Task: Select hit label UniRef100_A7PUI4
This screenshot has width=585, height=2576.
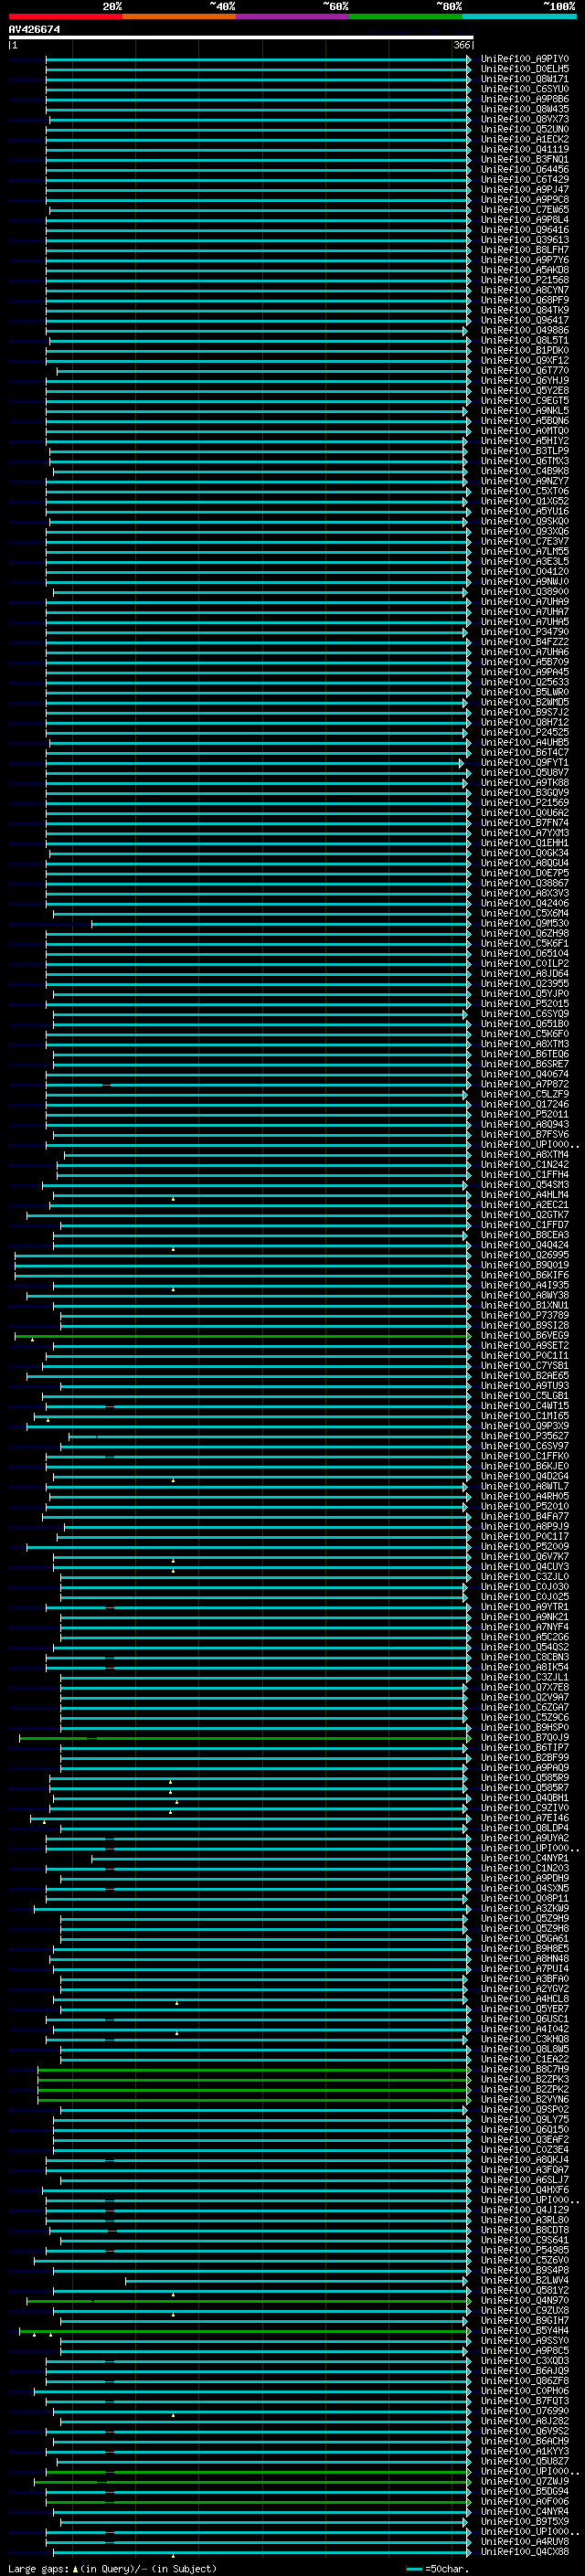Action: pos(525,1970)
